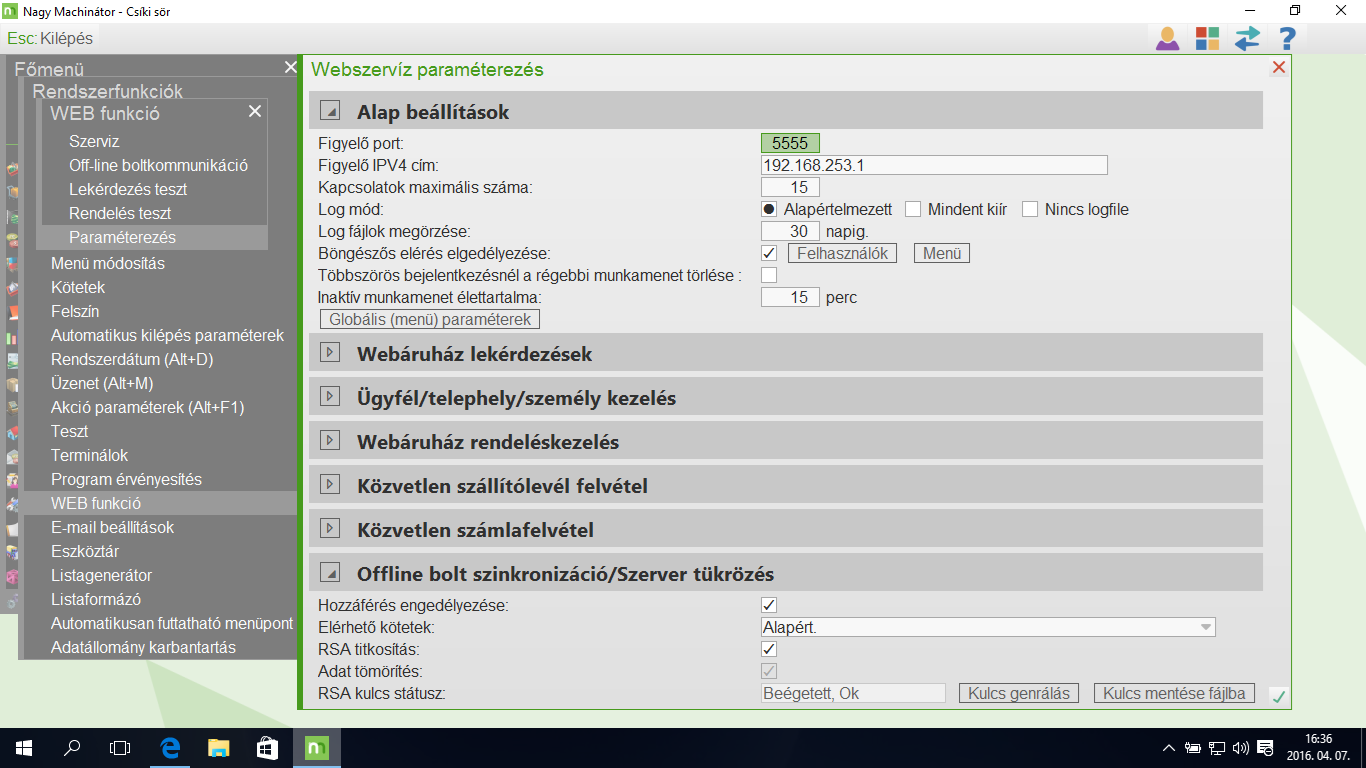Expand the Webáruház lekérdezések section
Image resolution: width=1366 pixels, height=768 pixels.
coord(330,352)
